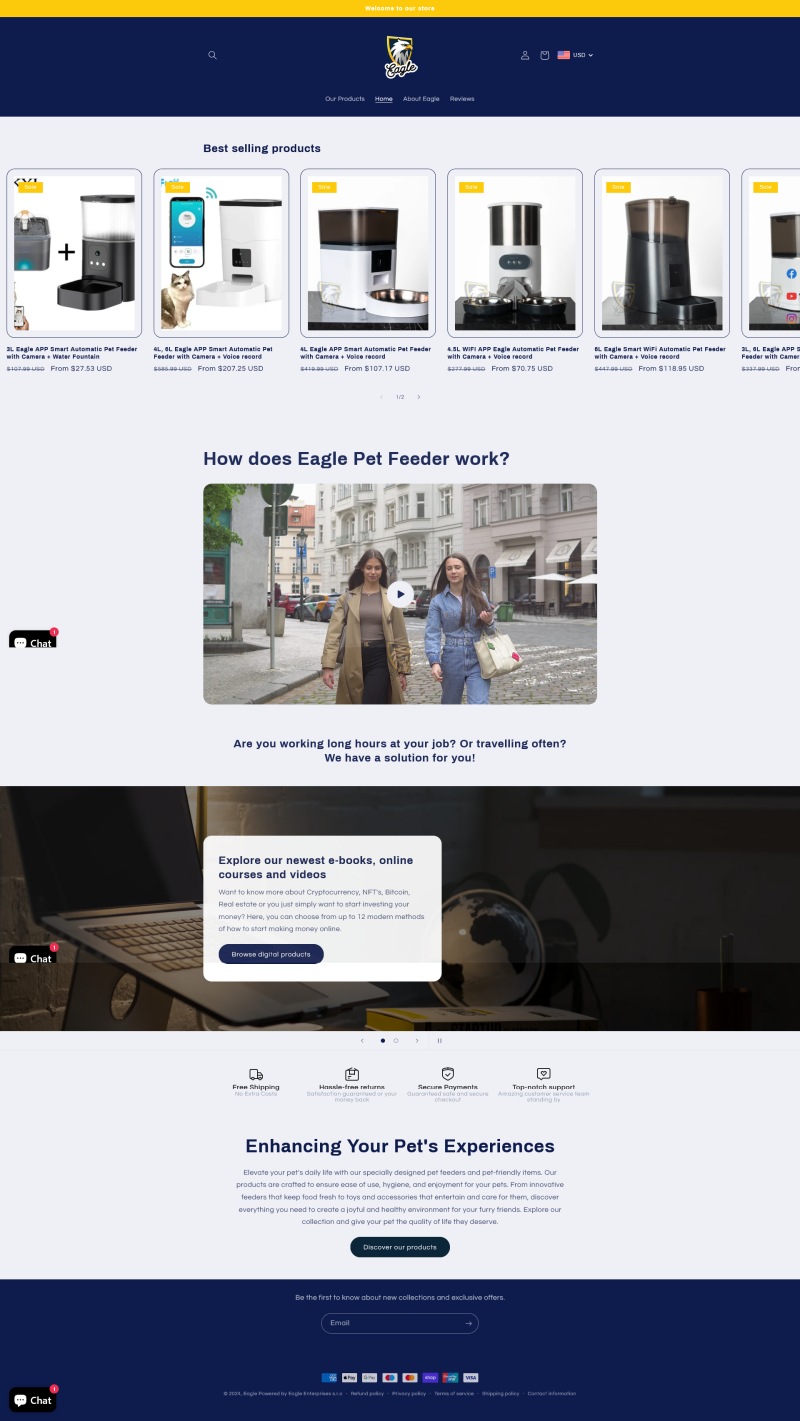Open the search magnifier icon in header
Viewport: 800px width, 1421px height.
212,55
